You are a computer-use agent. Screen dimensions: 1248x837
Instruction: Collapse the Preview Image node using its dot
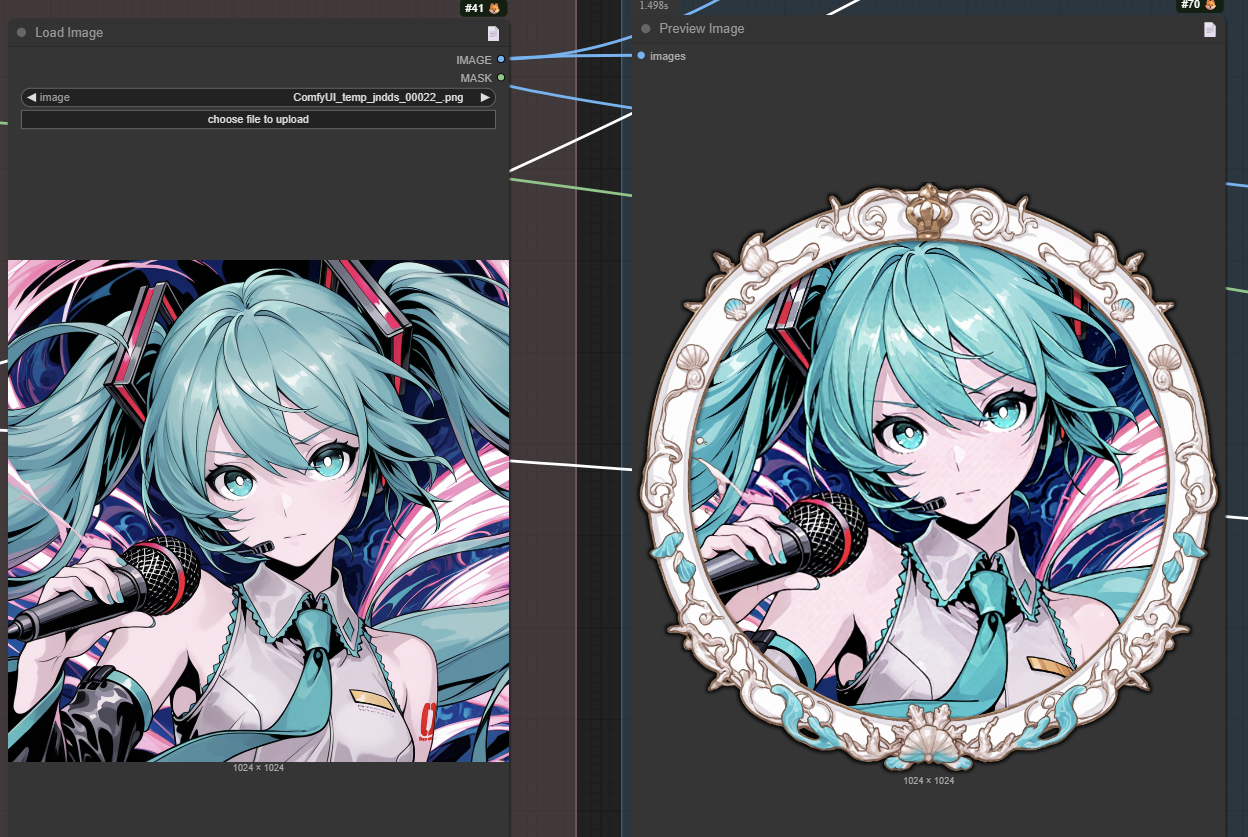645,29
